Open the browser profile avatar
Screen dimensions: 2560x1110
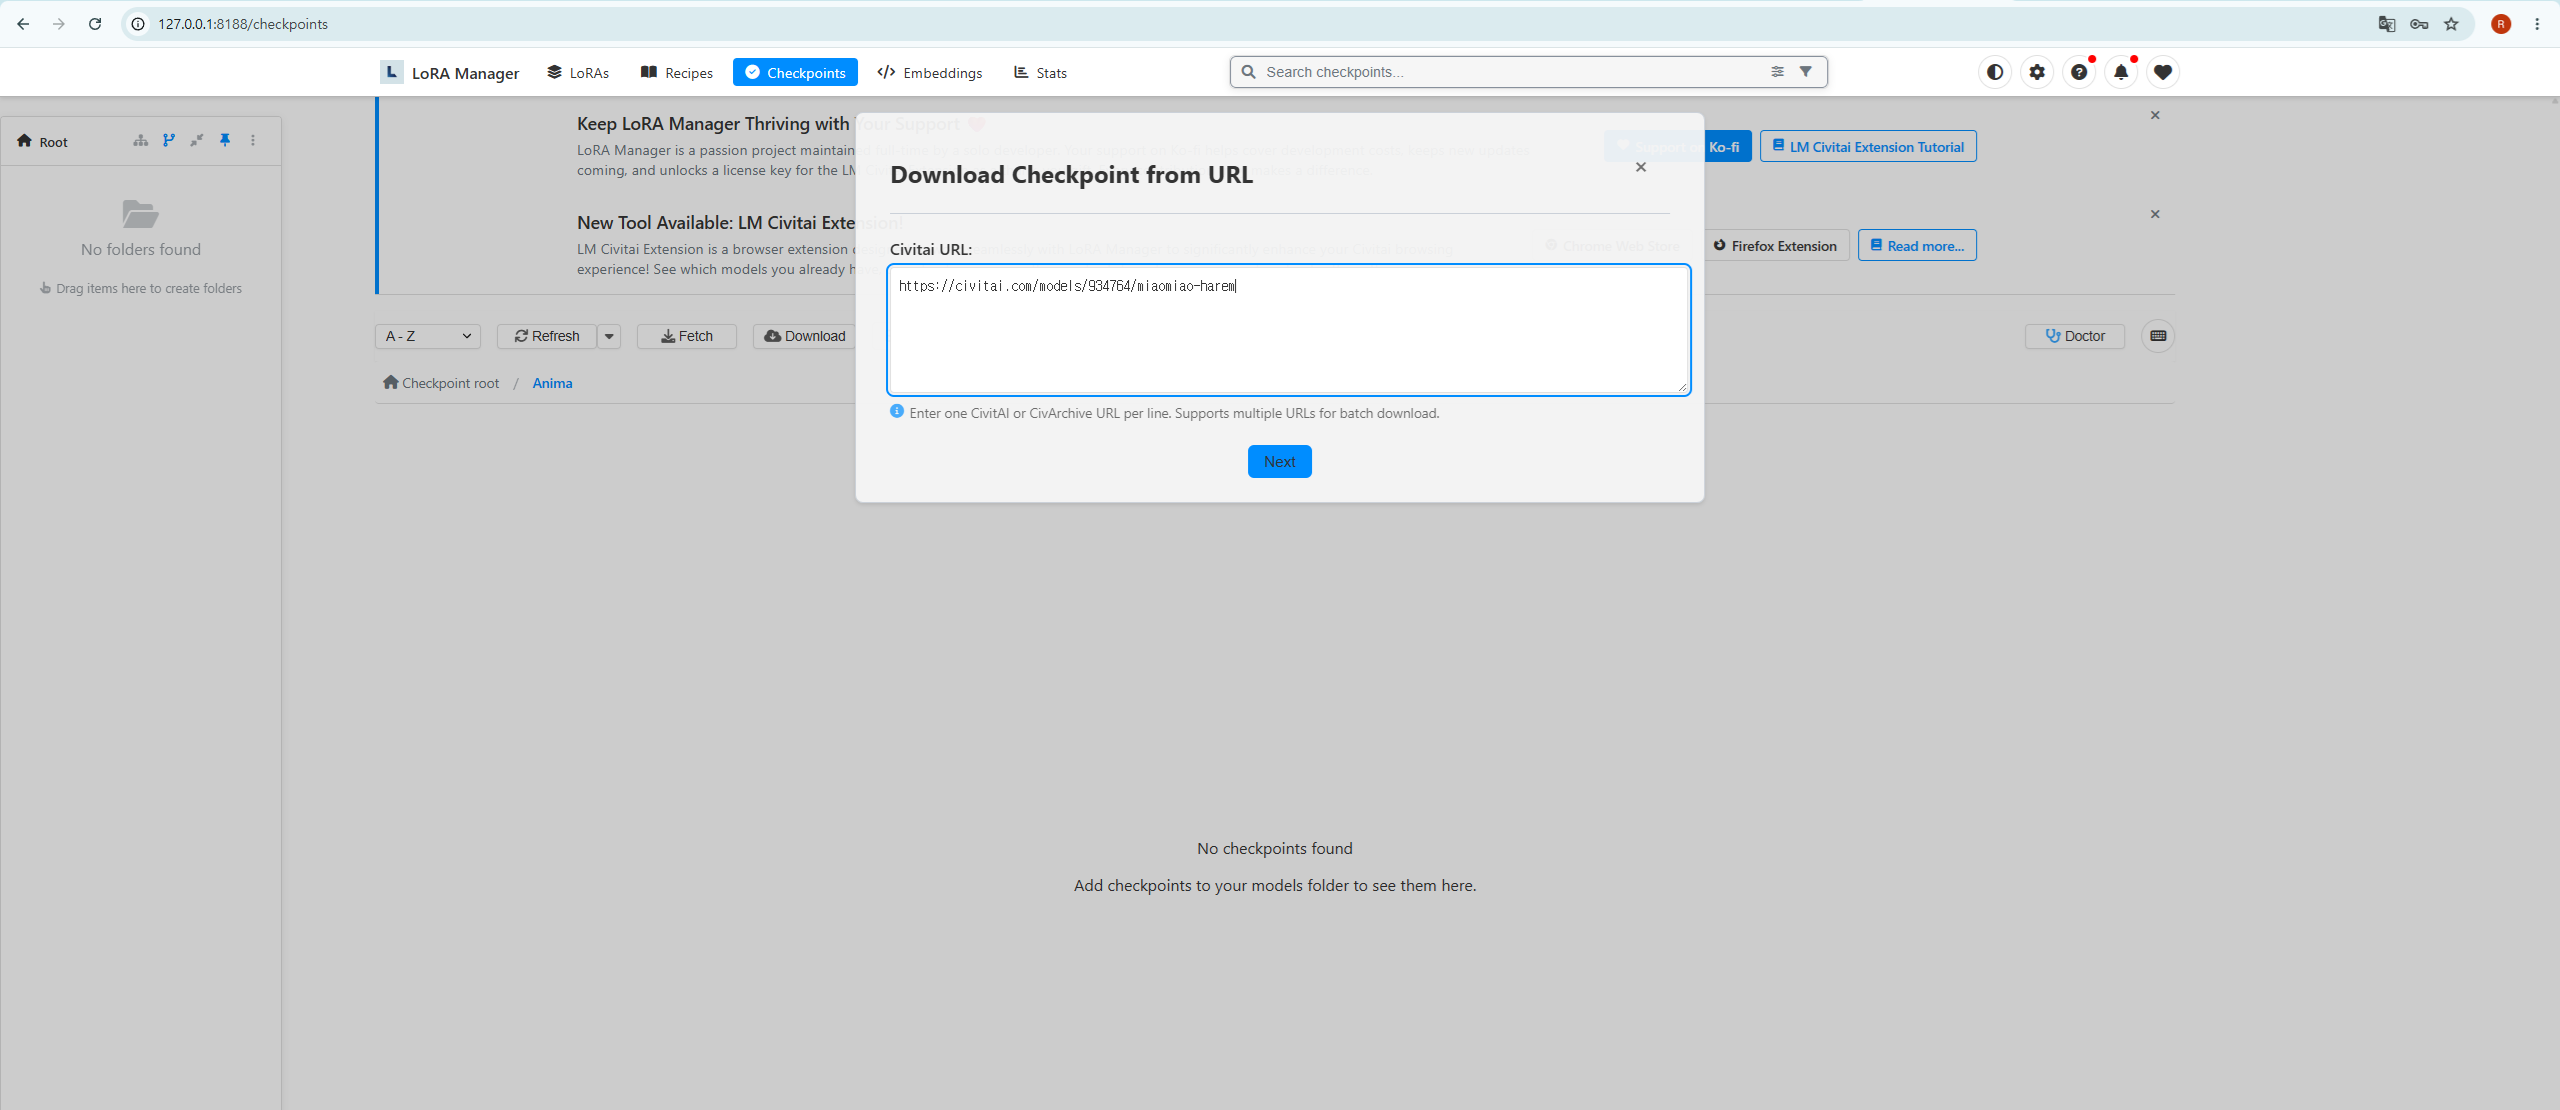[2501, 24]
